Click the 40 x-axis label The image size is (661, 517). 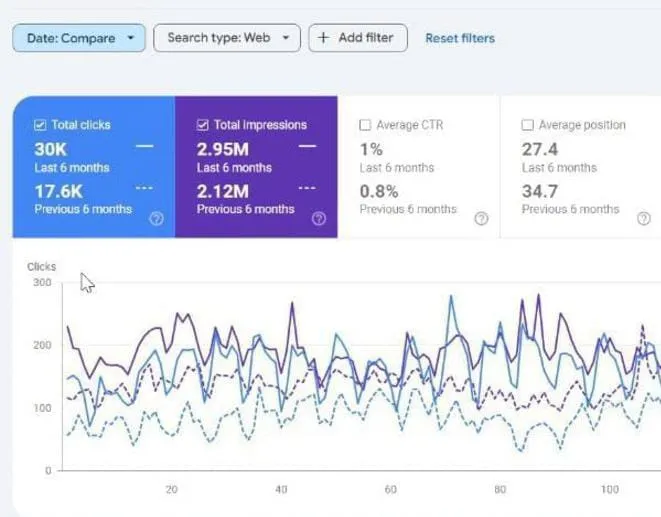pos(281,489)
